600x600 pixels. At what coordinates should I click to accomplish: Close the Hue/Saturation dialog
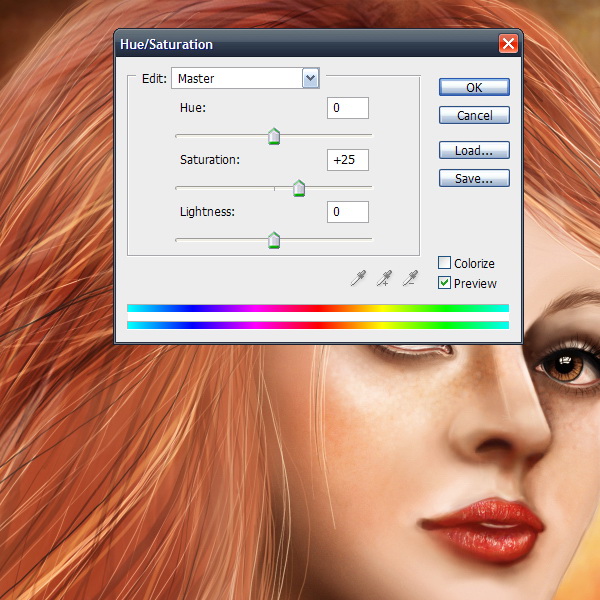coord(508,44)
